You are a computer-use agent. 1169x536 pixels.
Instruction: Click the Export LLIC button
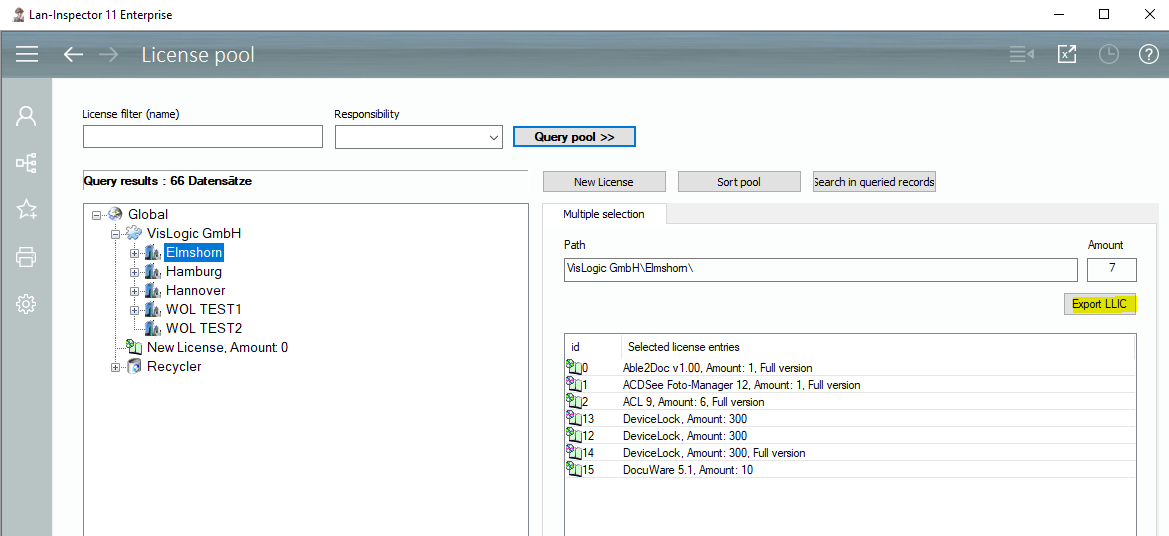[x=1099, y=304]
